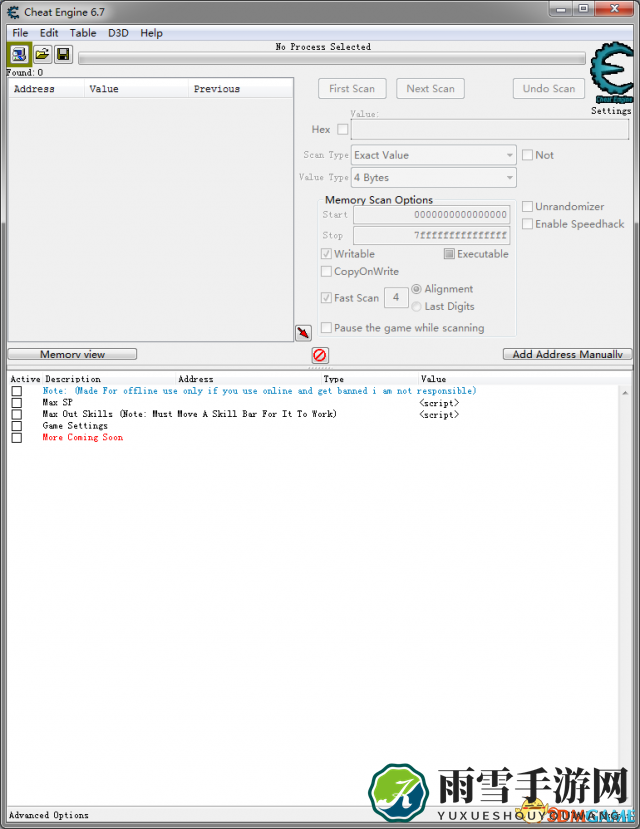Viewport: 640px width, 829px height.
Task: Toggle the Not checkbox
Action: (x=527, y=155)
